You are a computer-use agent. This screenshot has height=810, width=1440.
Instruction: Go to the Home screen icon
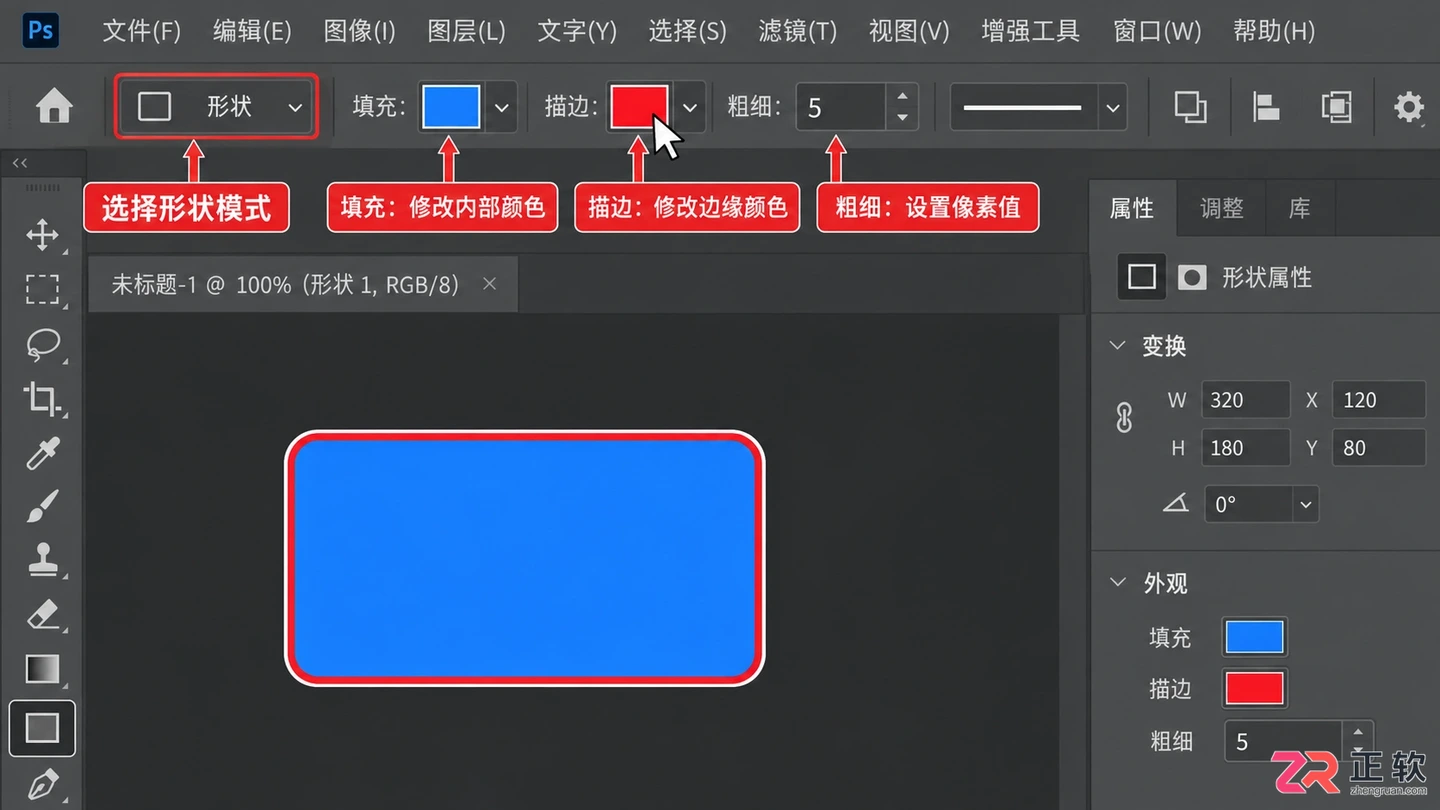tap(54, 106)
